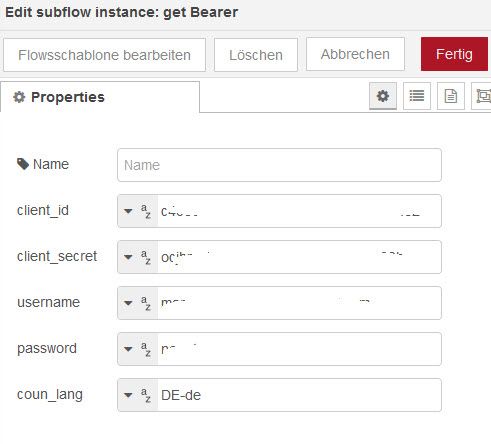Click the Abbrechen button
This screenshot has height=444, width=491.
pos(355,54)
